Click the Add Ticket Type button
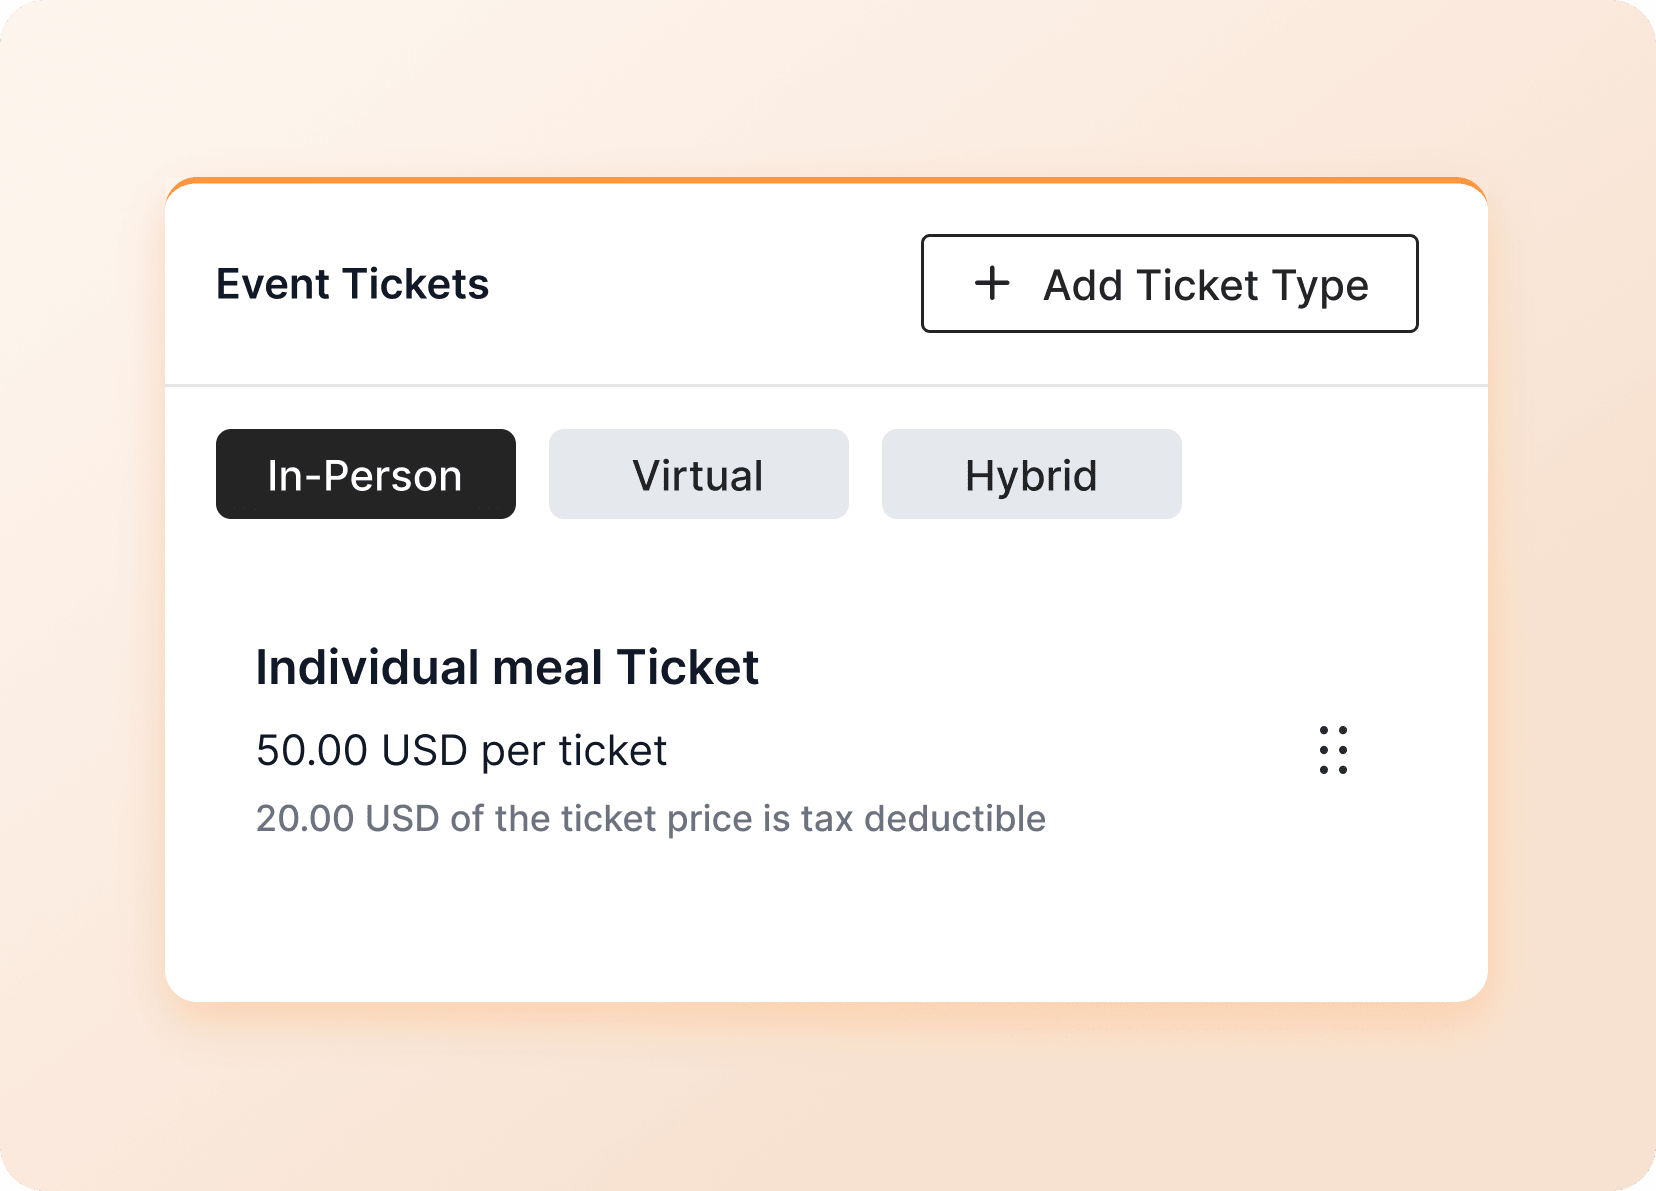 tap(1169, 284)
